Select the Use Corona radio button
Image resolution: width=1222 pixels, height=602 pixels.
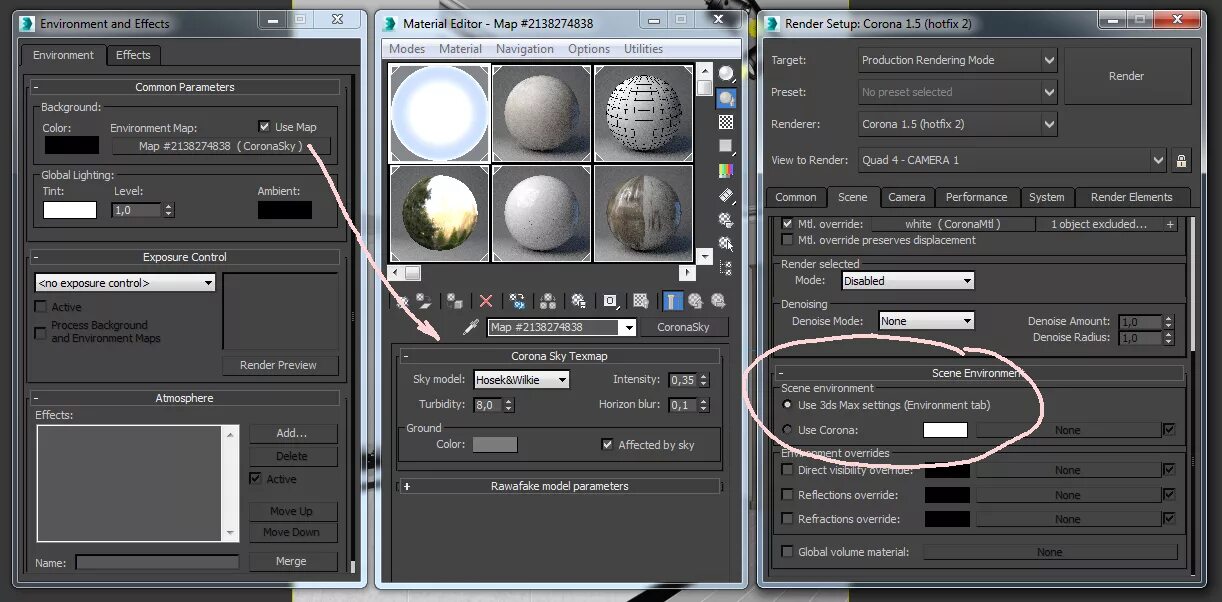click(788, 430)
